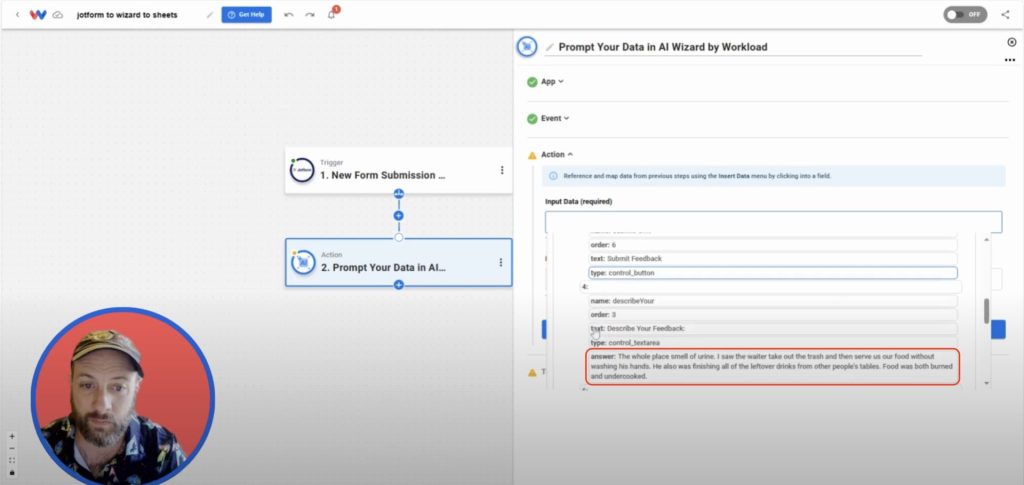Select the 'Prompt Your Data in AI' action step

(398, 262)
